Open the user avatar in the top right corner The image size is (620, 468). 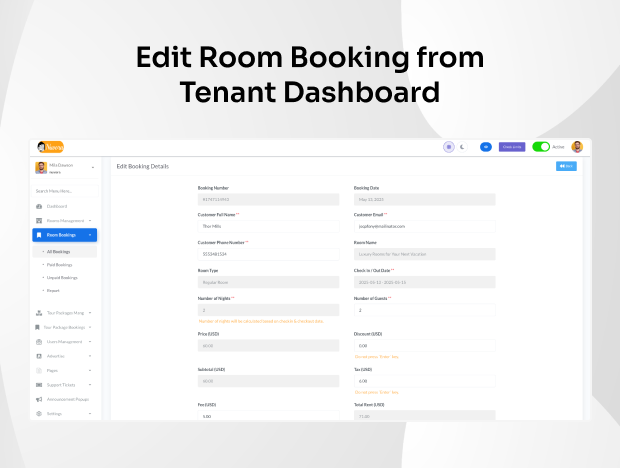[577, 147]
